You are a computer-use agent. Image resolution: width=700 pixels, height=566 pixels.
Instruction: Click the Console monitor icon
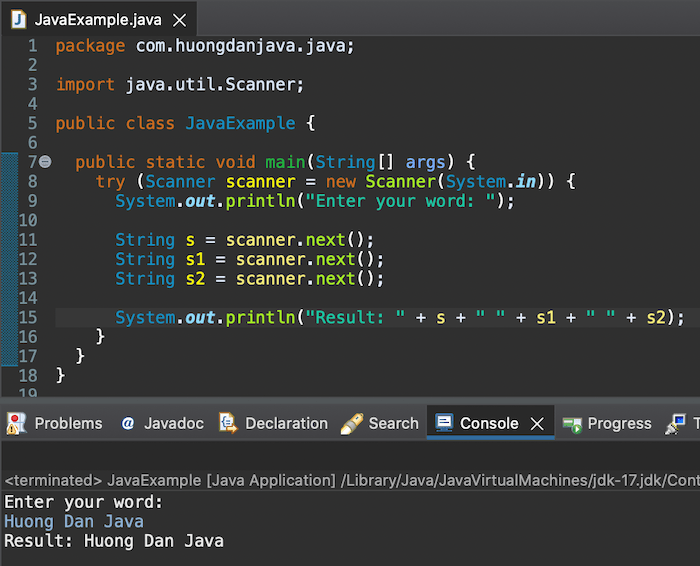pos(444,423)
